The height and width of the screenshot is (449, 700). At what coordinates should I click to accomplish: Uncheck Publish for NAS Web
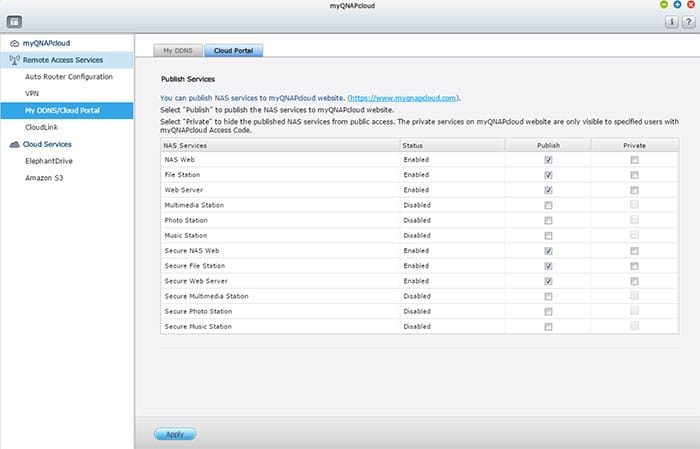(x=548, y=160)
